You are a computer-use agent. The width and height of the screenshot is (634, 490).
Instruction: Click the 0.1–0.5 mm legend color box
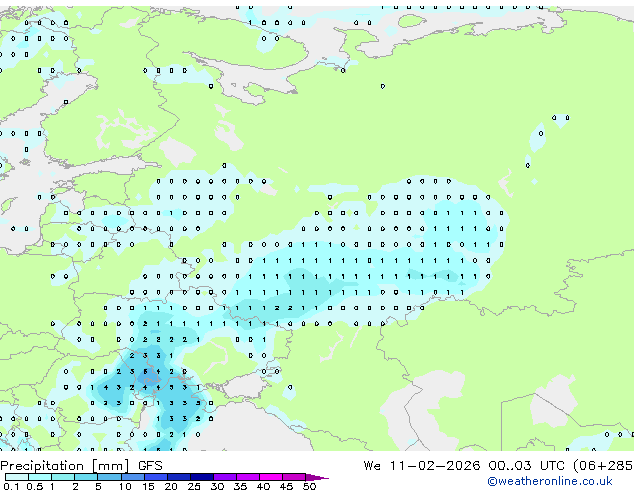[17, 477]
